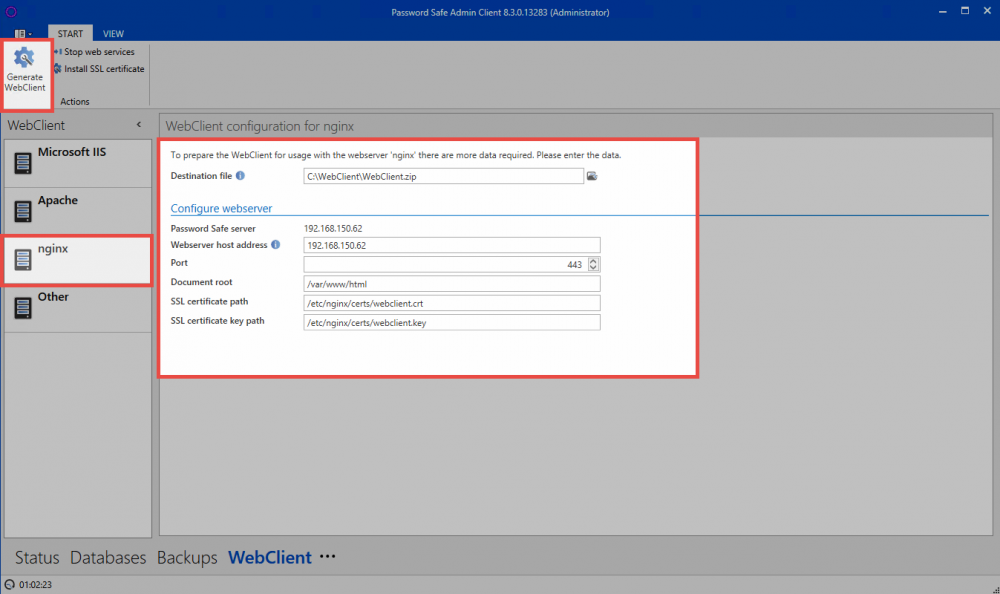Select the Other webserver option
Image resolution: width=1000 pixels, height=594 pixels.
coord(78,308)
